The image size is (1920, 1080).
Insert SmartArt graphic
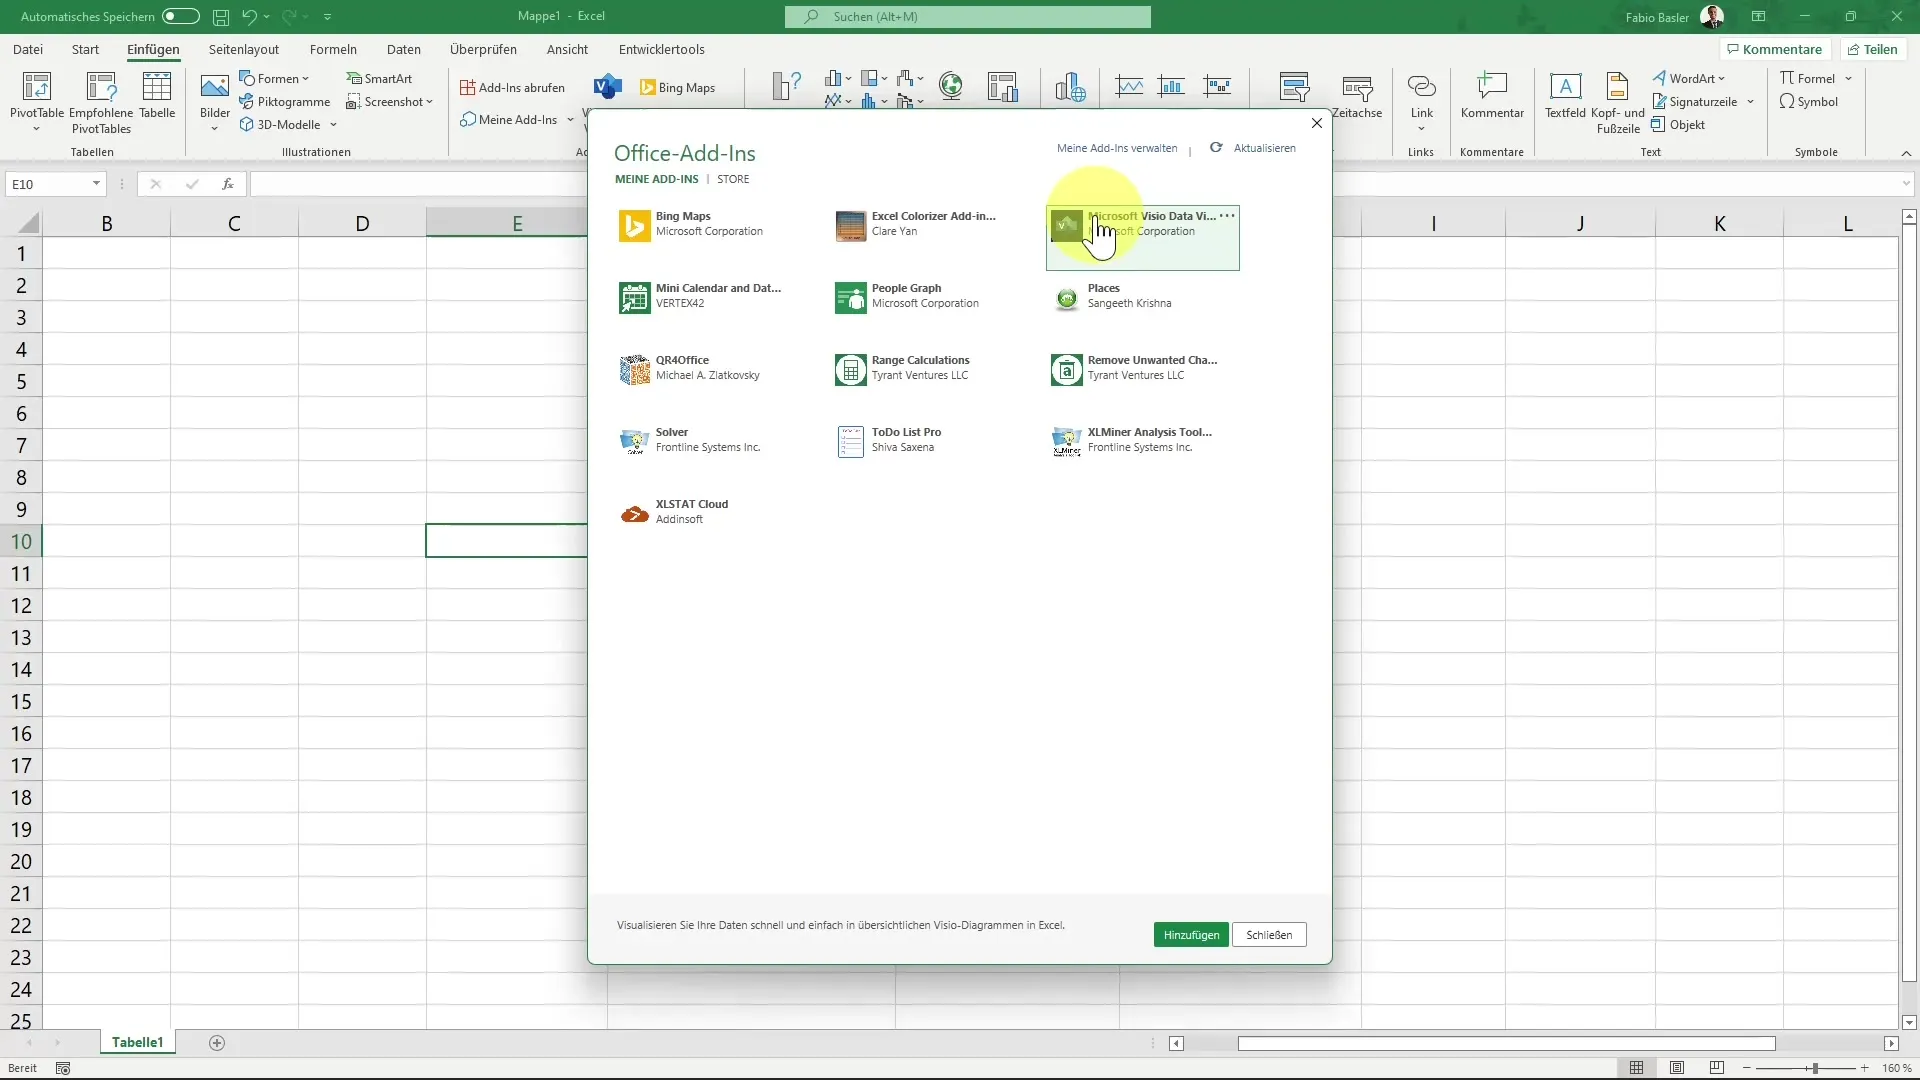(379, 78)
